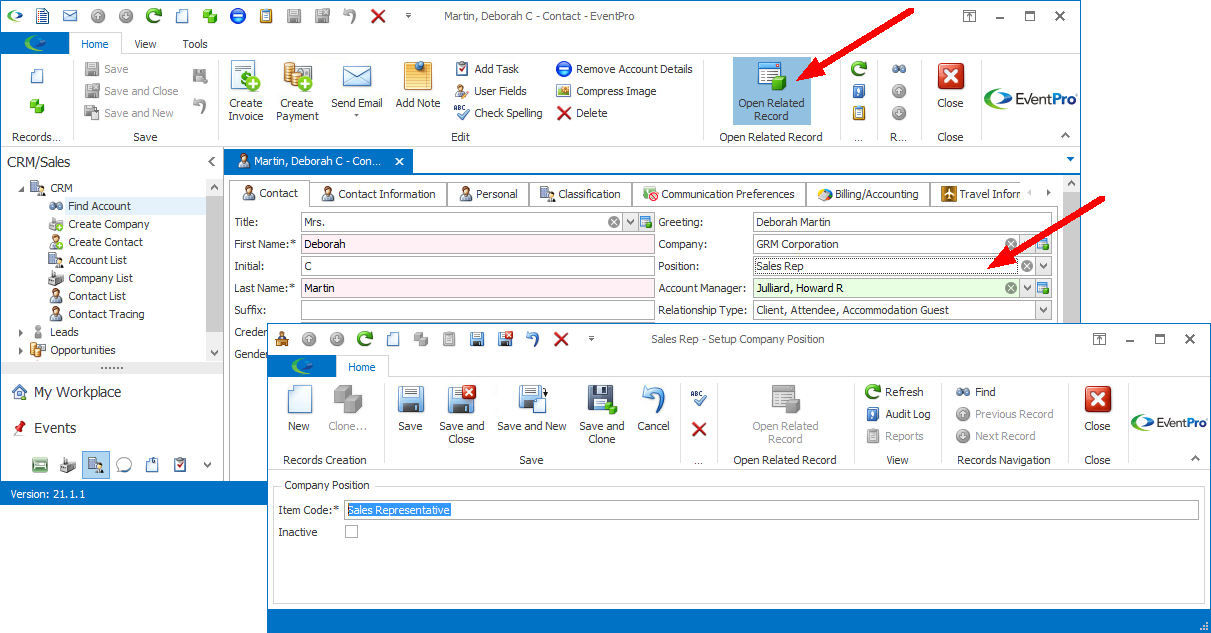1211x633 pixels.
Task: Click the Compress Image command
Action: 606,91
